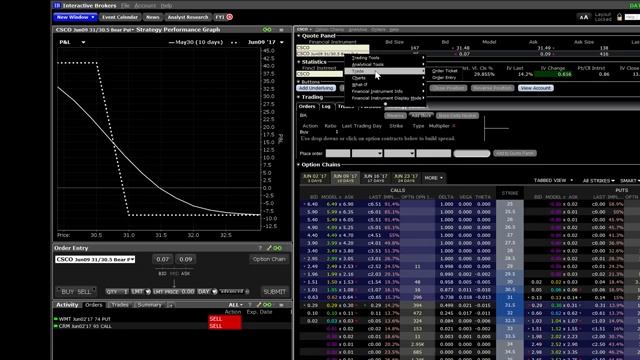
Task: Click the help question mark in Order Entry header
Action: coord(260,248)
